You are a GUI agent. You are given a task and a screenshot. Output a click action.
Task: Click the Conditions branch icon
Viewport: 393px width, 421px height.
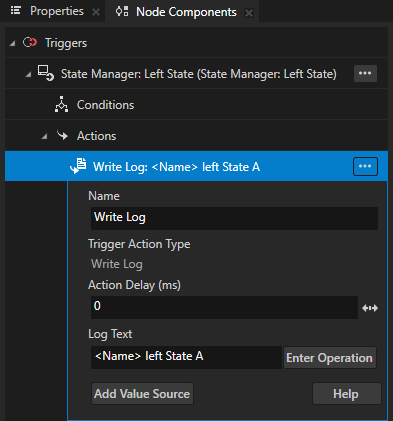click(61, 104)
